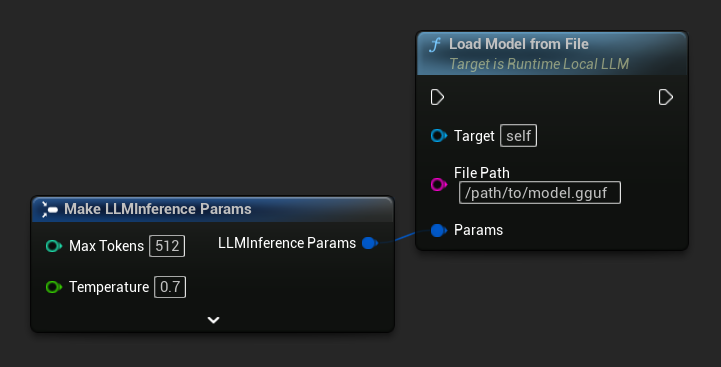Click the Target input pin
Viewport: 721px width, 367px height.
pyautogui.click(x=439, y=136)
